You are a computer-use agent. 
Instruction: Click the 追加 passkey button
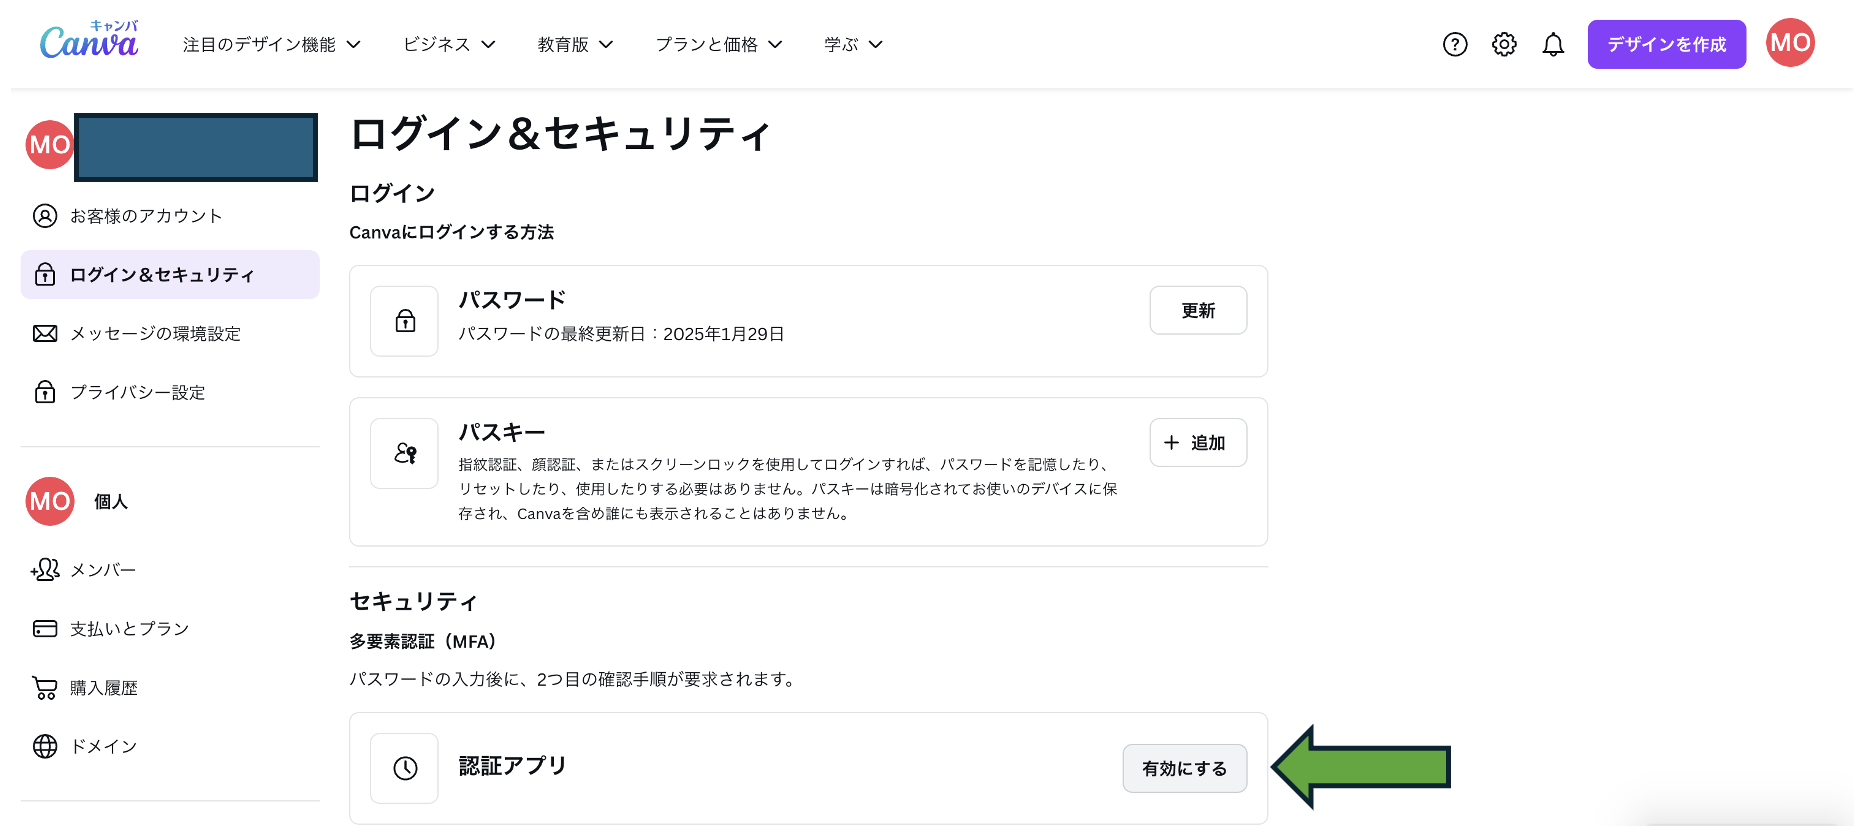pos(1198,442)
